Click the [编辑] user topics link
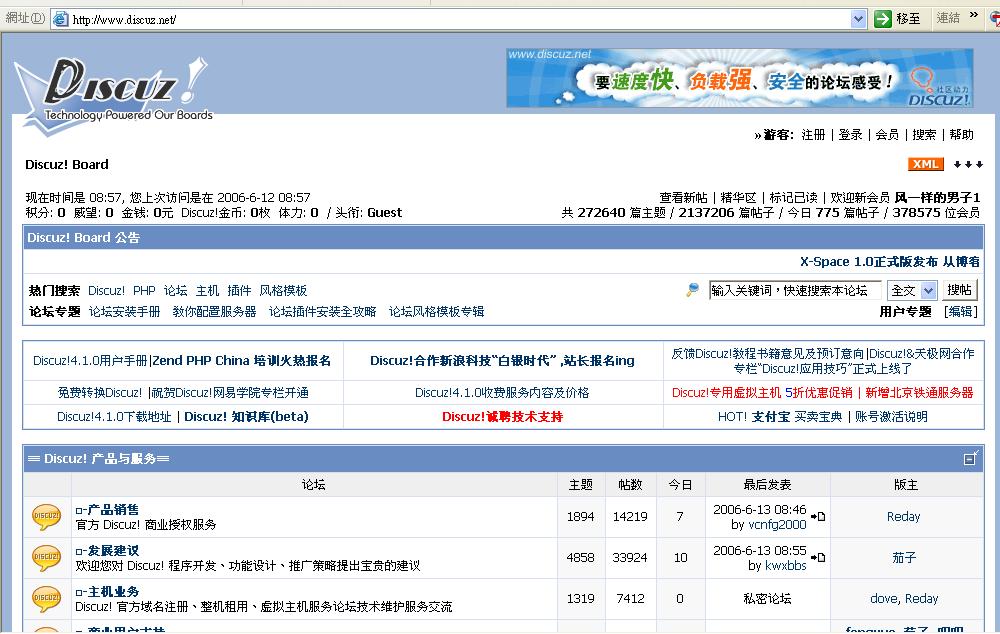1000x634 pixels. (x=960, y=312)
